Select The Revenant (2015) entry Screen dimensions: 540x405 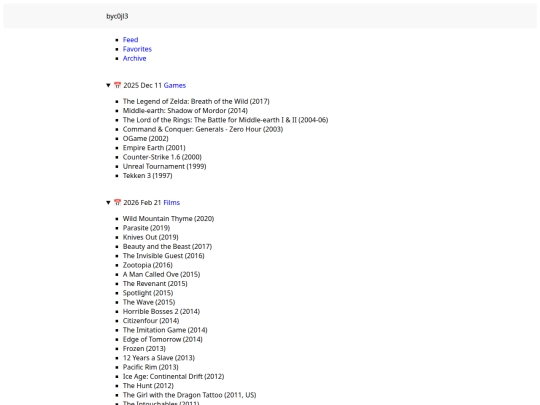pos(155,284)
